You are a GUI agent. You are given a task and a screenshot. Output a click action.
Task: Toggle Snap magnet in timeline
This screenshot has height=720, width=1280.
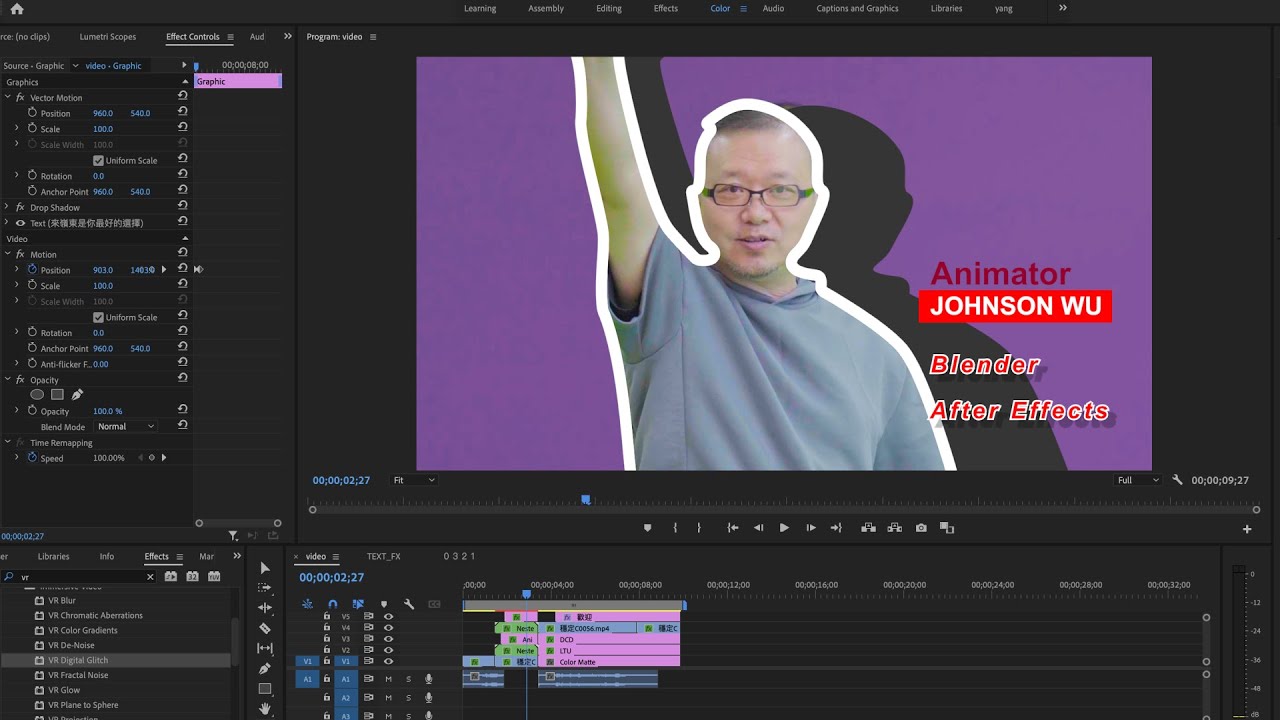(x=332, y=604)
